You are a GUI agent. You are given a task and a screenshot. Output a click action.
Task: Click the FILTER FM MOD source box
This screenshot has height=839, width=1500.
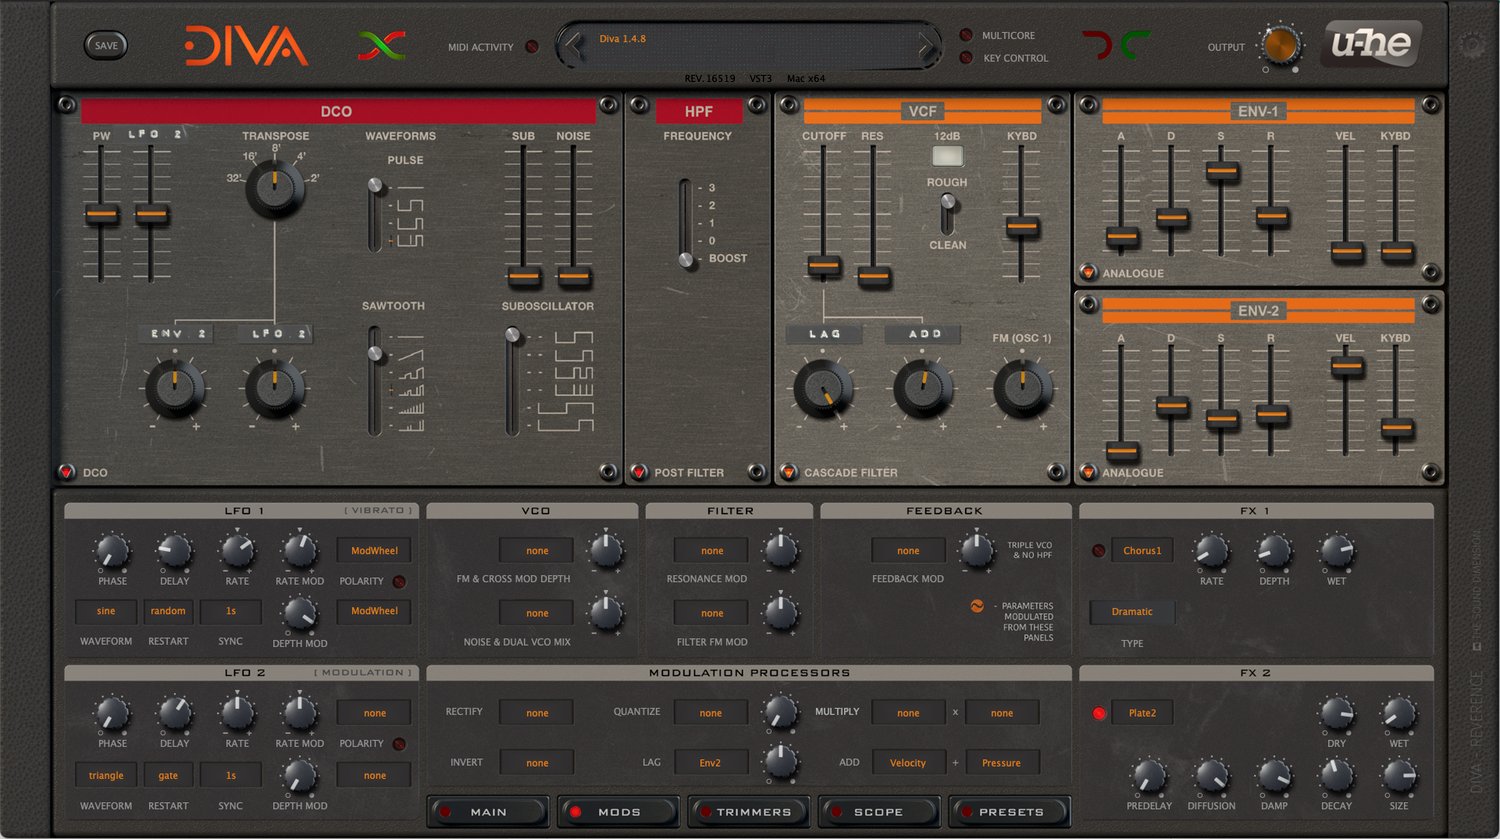coord(712,613)
